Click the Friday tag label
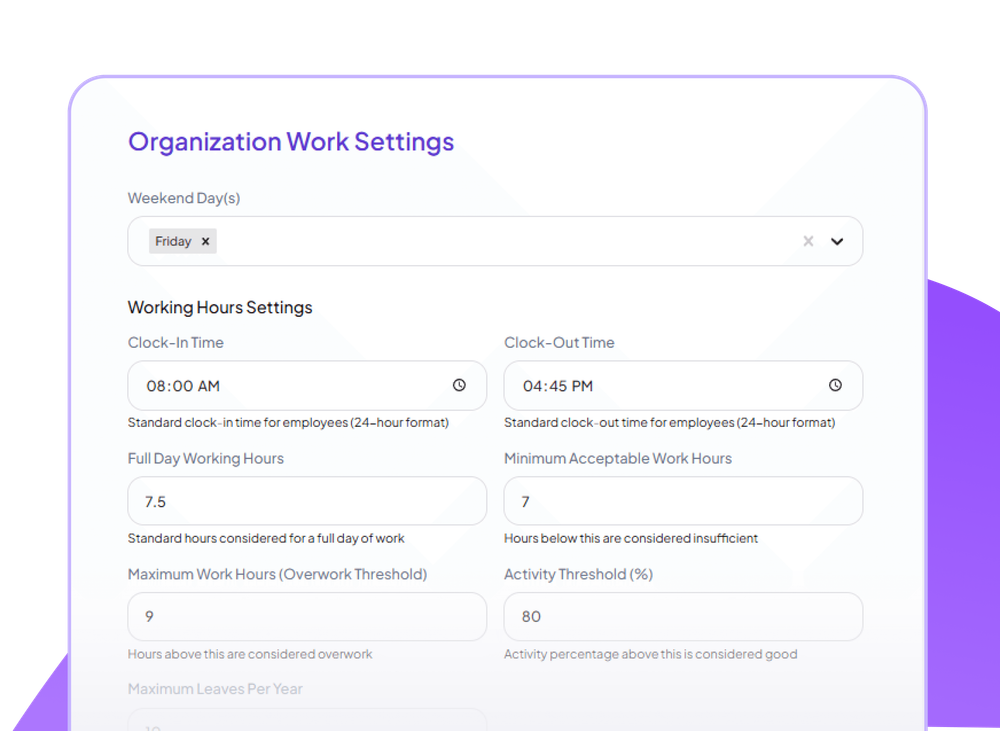Image resolution: width=1000 pixels, height=731 pixels. tap(173, 241)
